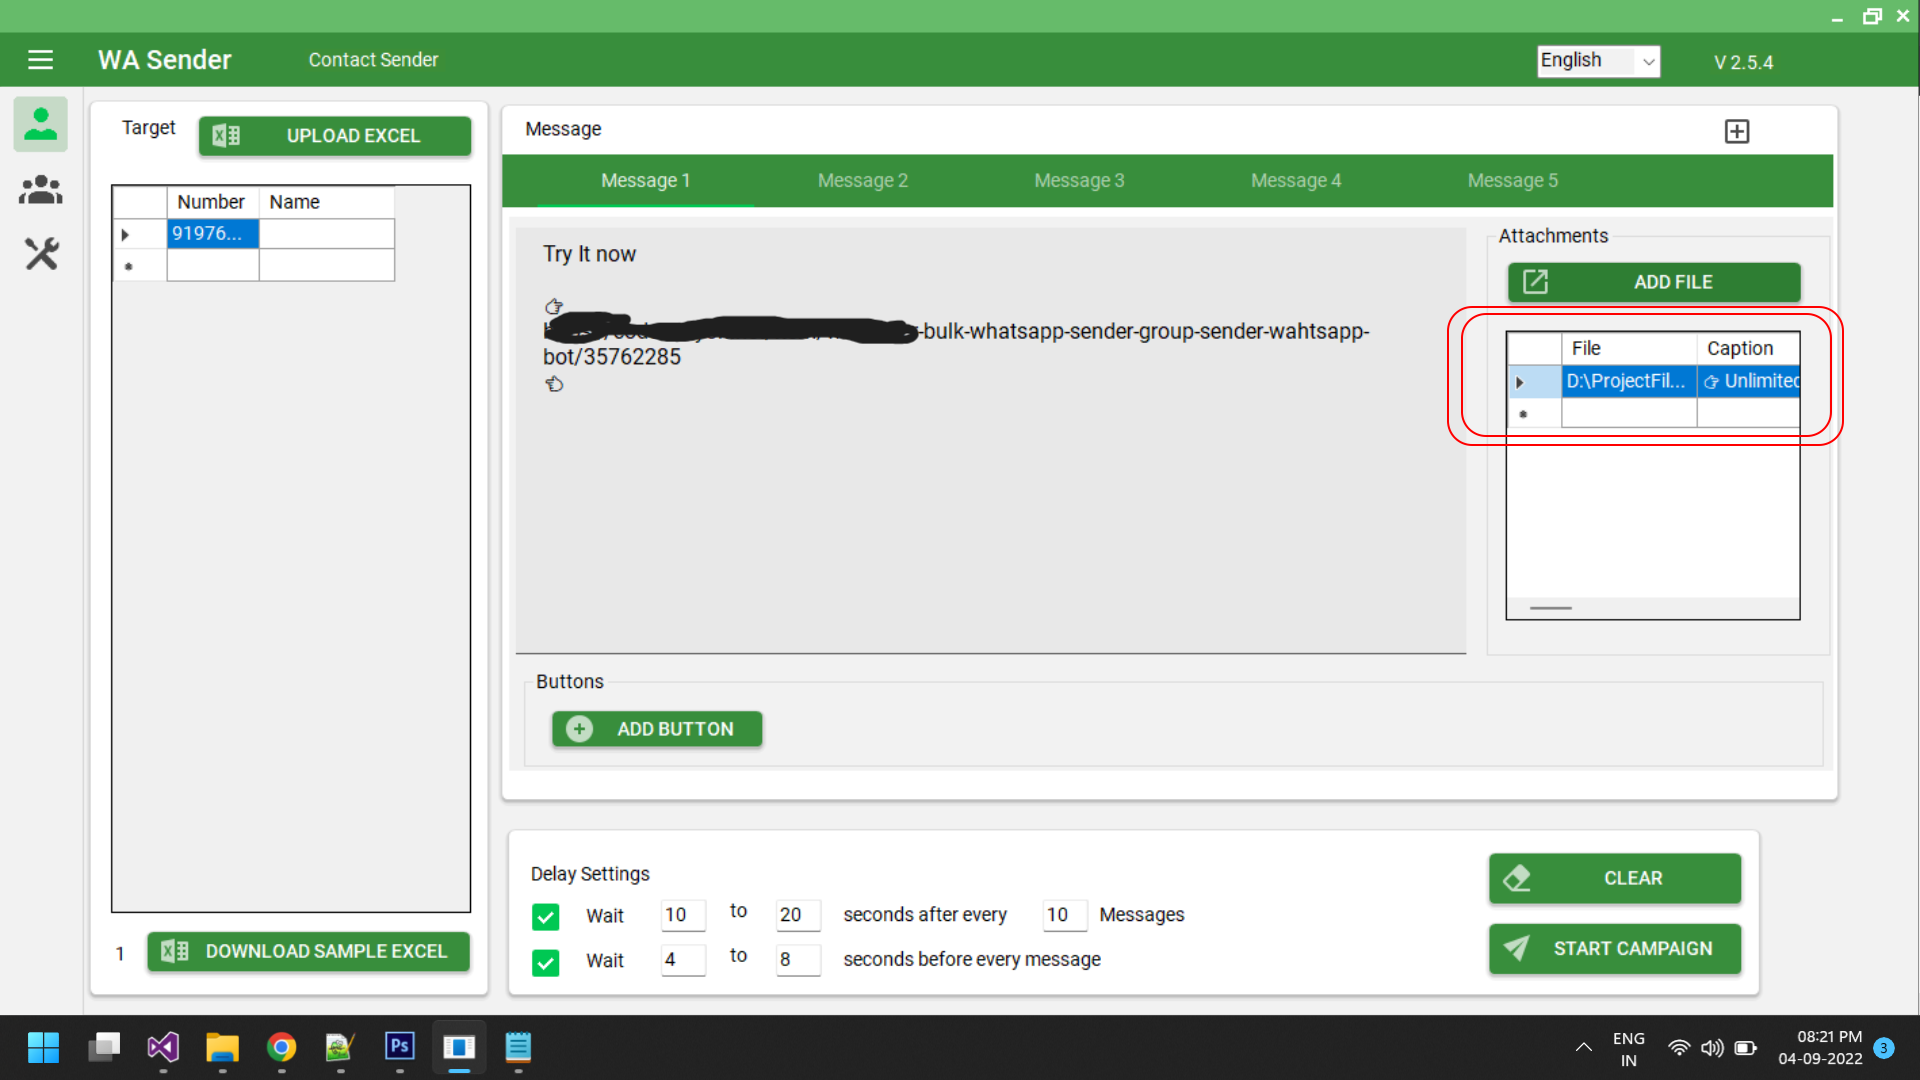Click the START CAMPAIGN button
Image resolution: width=1920 pixels, height=1080 pixels.
click(1614, 948)
